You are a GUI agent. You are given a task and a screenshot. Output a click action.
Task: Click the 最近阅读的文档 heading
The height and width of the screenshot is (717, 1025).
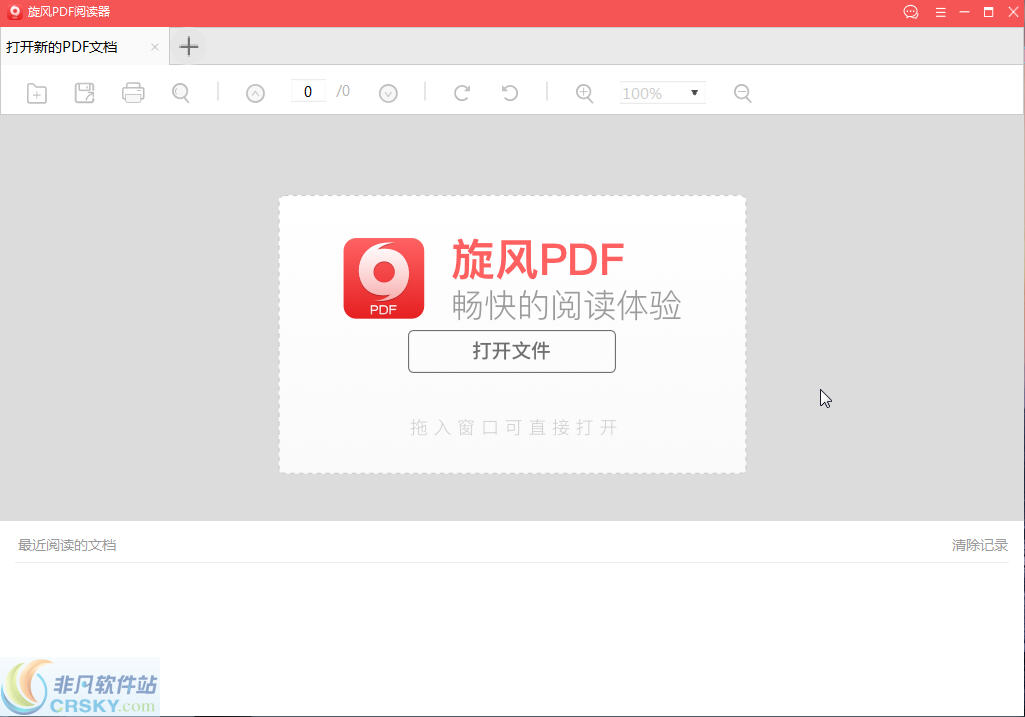(x=67, y=545)
